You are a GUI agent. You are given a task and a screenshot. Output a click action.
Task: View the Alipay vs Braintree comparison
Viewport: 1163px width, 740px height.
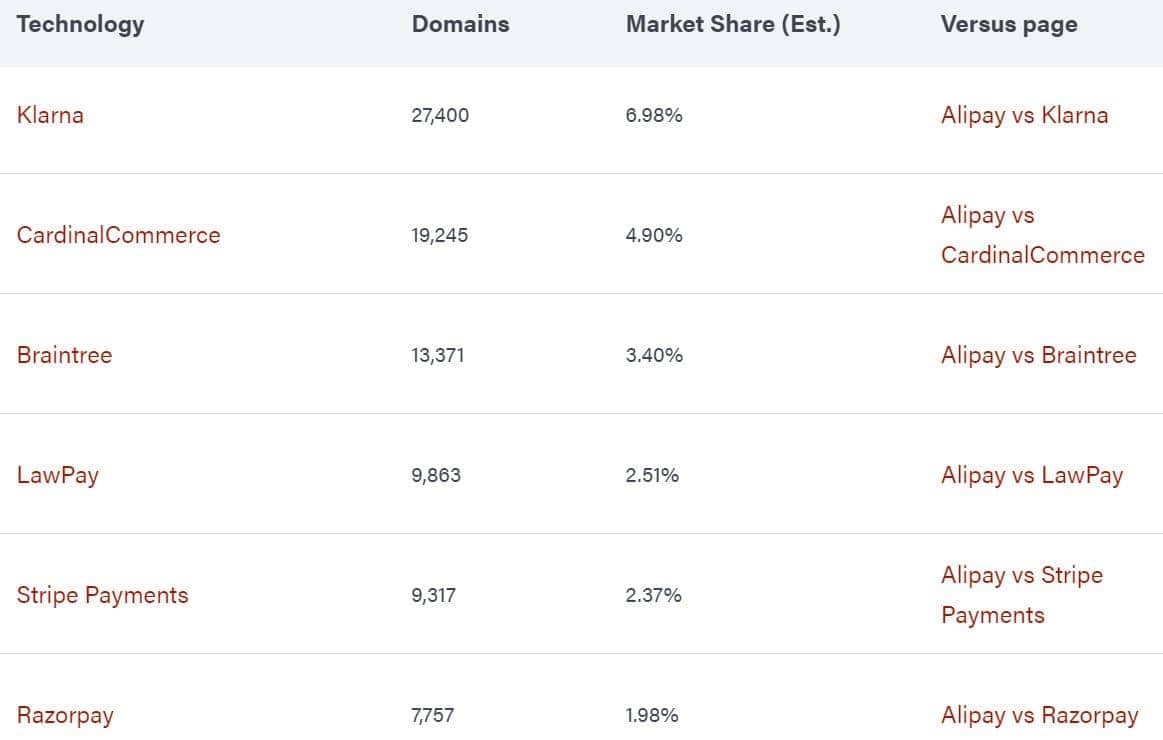click(1038, 355)
